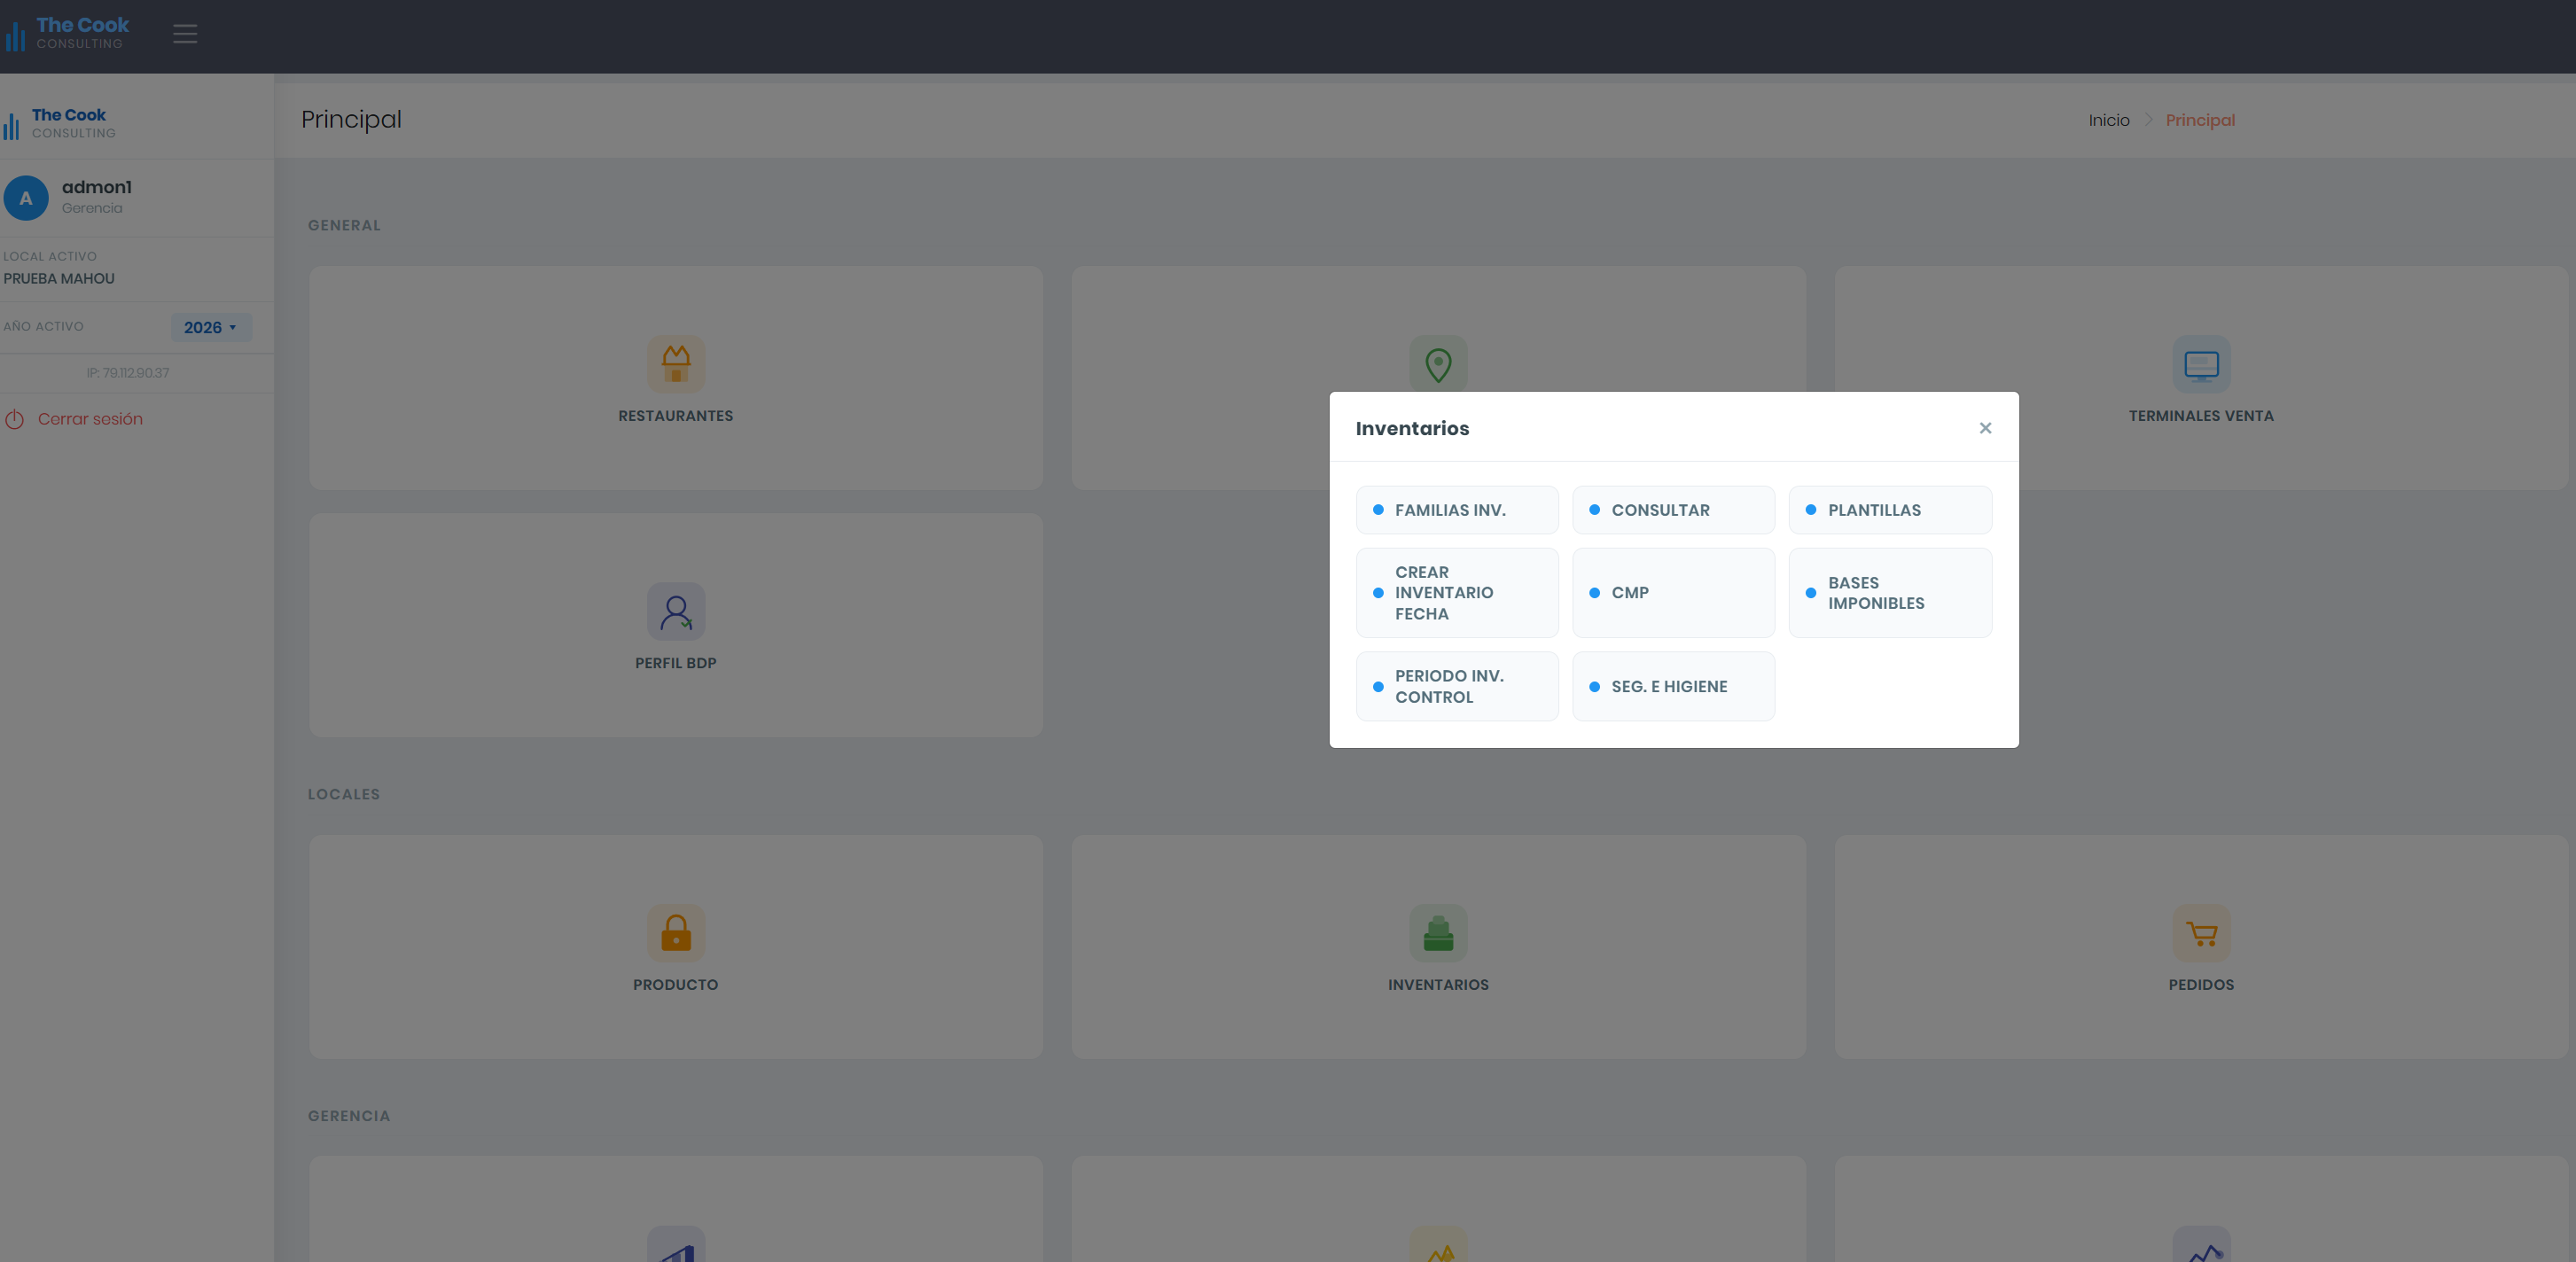This screenshot has width=2576, height=1262.
Task: Click the Principal page heading
Action: point(351,120)
